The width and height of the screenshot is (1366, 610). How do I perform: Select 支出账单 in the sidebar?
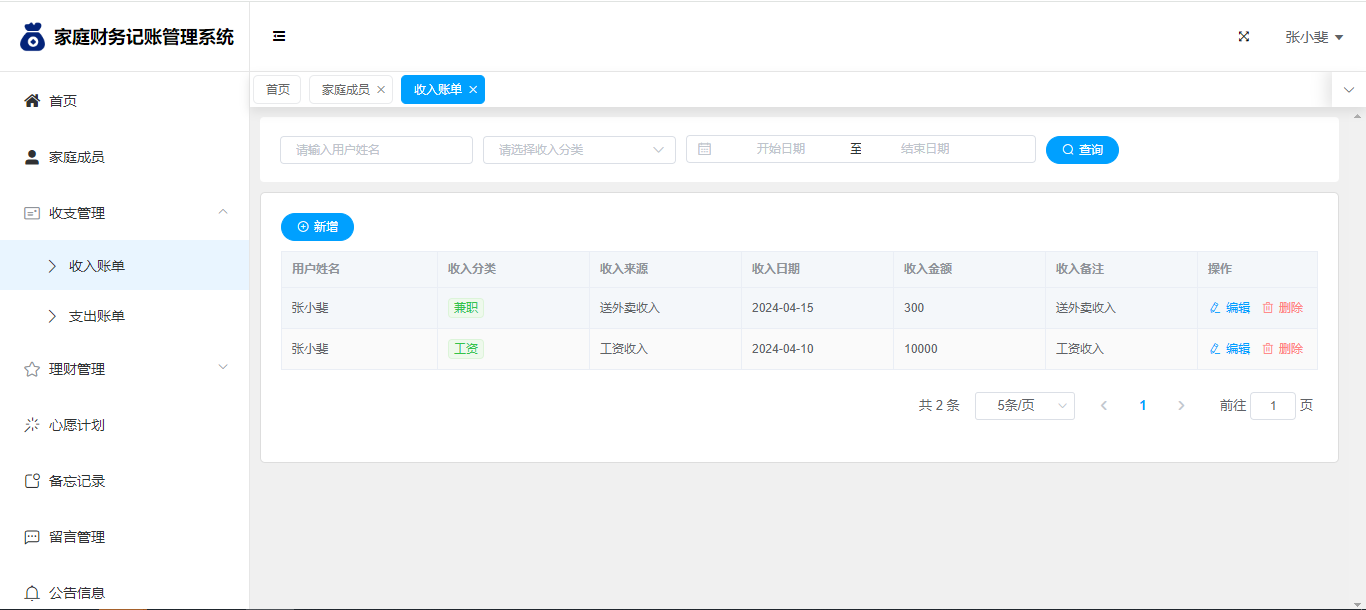[x=96, y=316]
